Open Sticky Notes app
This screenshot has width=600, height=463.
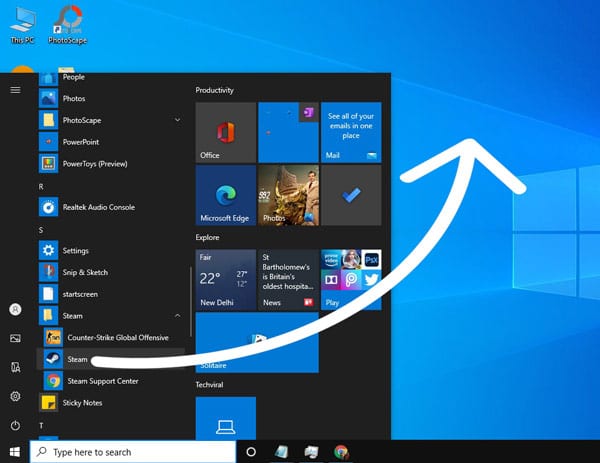(x=111, y=403)
